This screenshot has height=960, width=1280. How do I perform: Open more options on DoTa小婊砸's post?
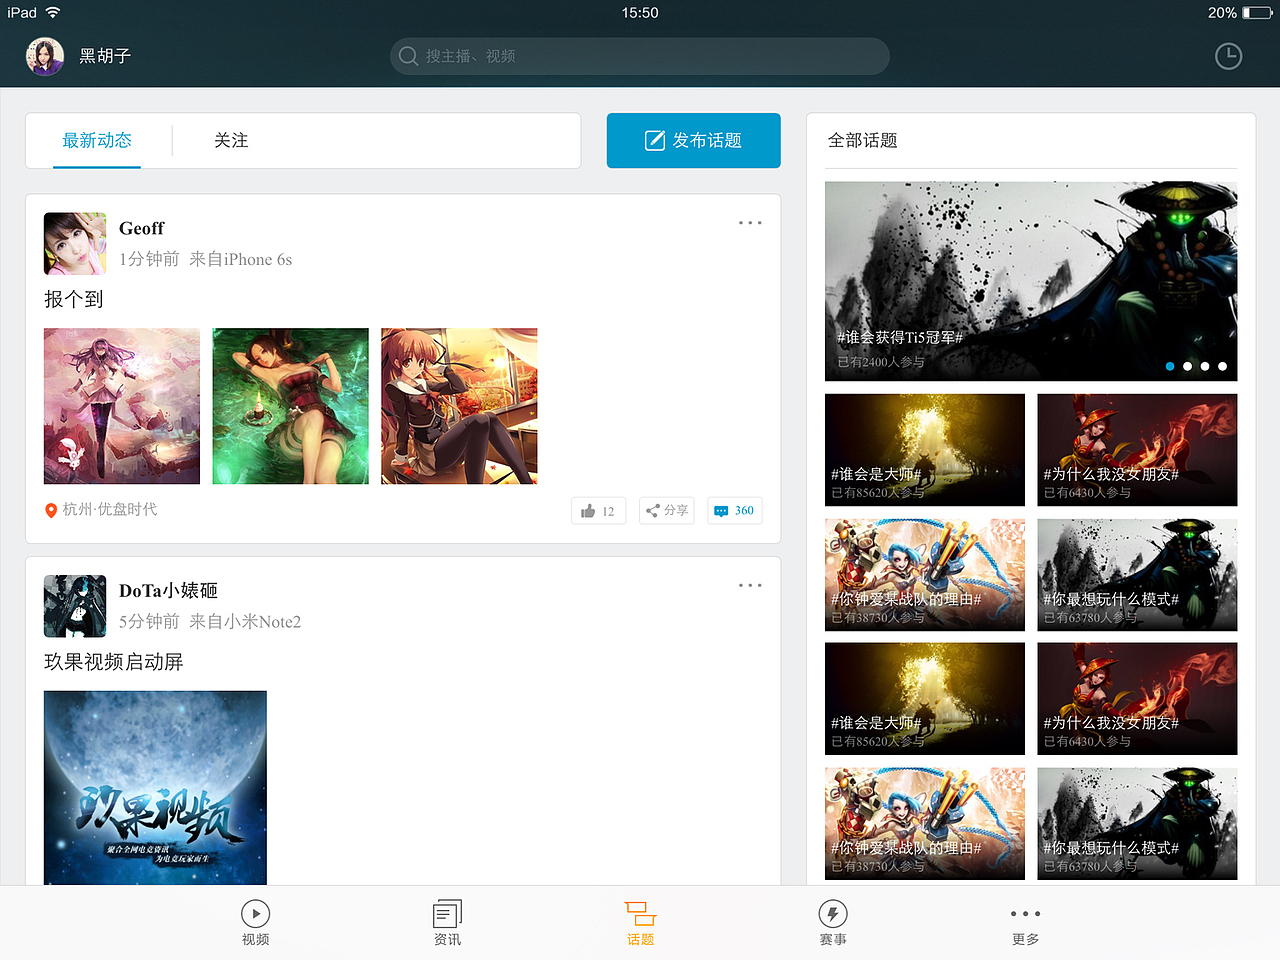750,585
